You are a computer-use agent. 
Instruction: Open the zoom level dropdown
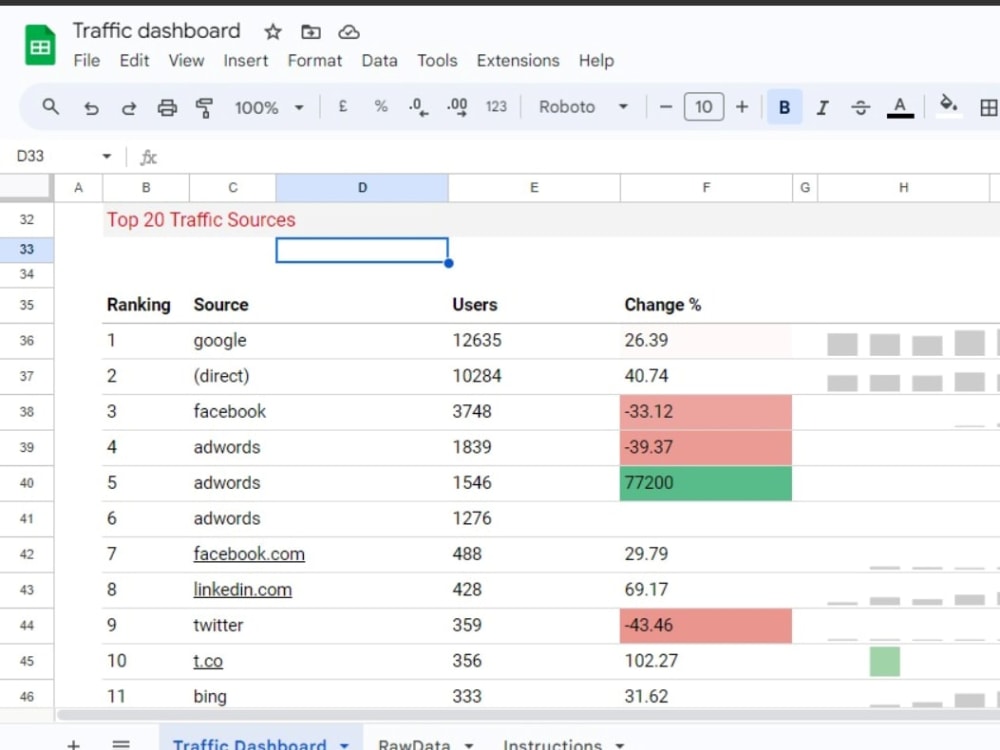tap(269, 107)
